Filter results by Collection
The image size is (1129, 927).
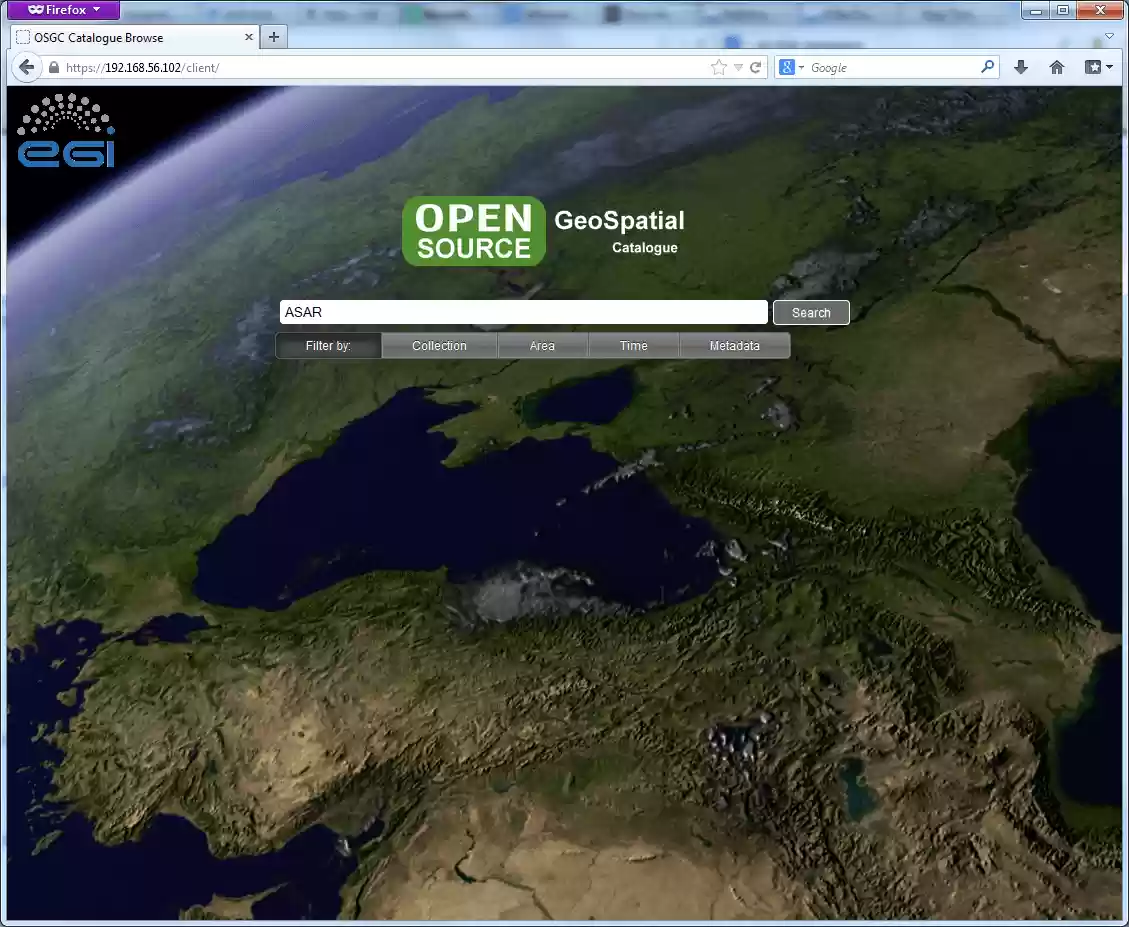pos(439,345)
